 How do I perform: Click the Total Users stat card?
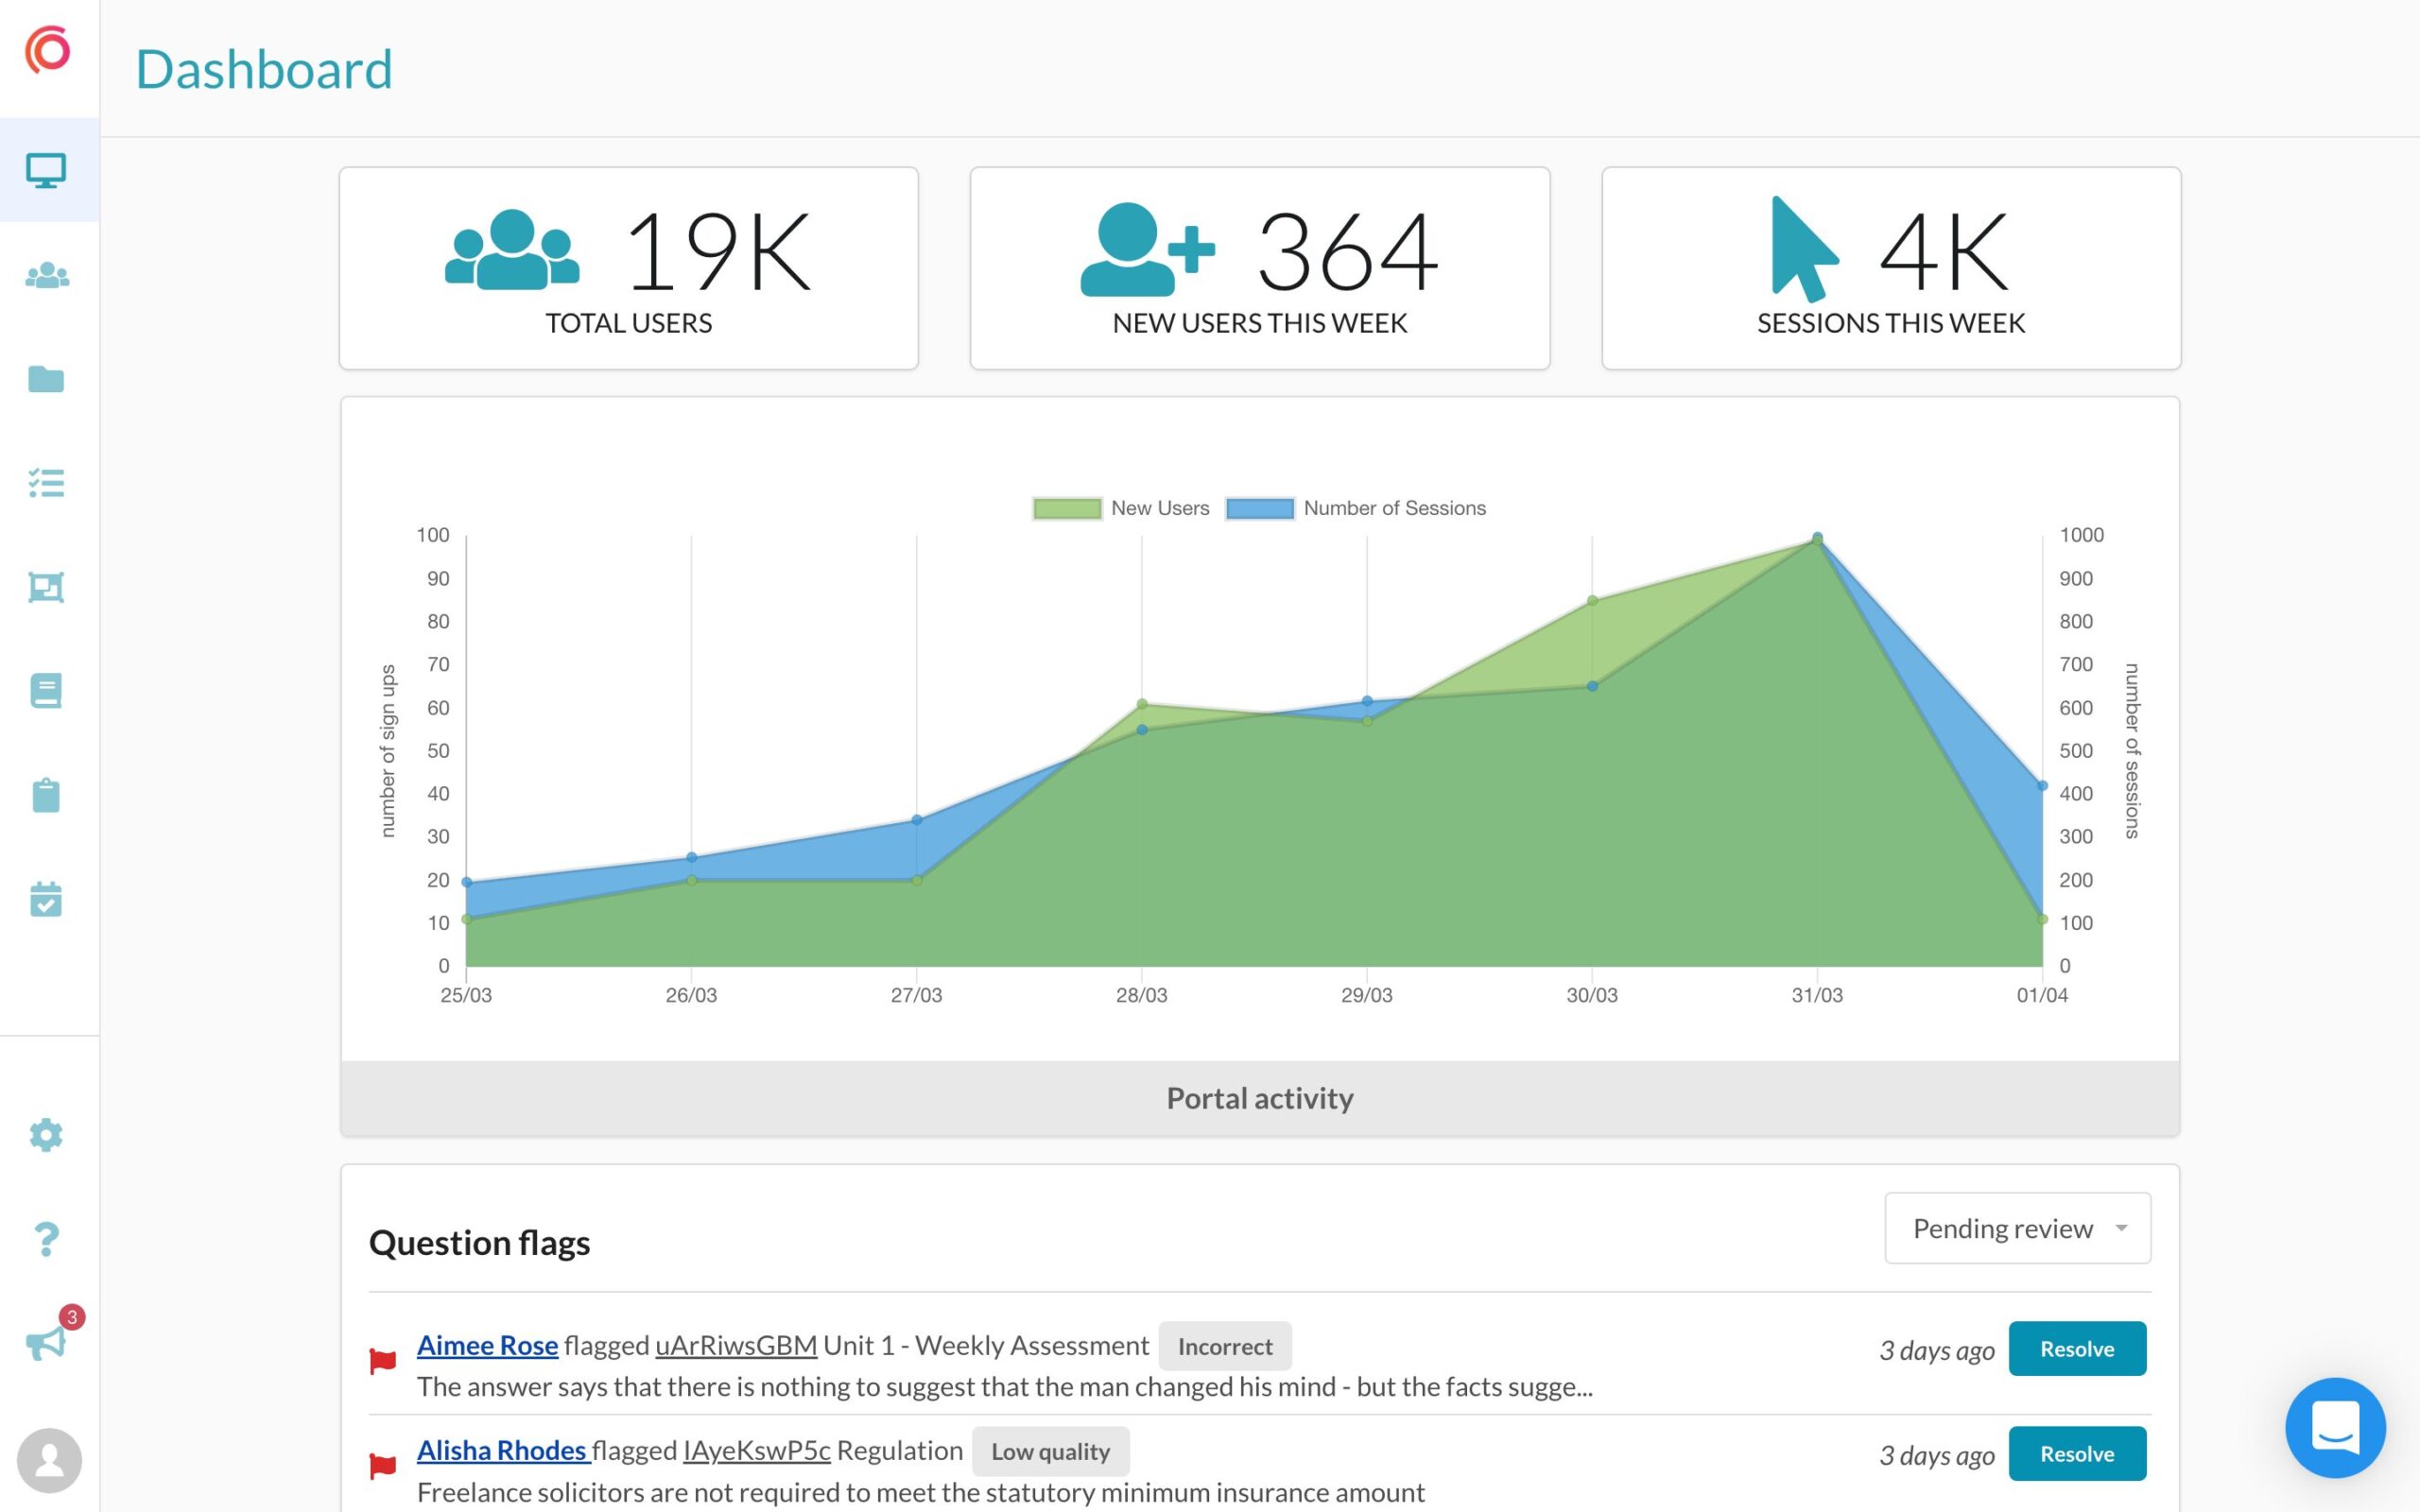[x=628, y=268]
